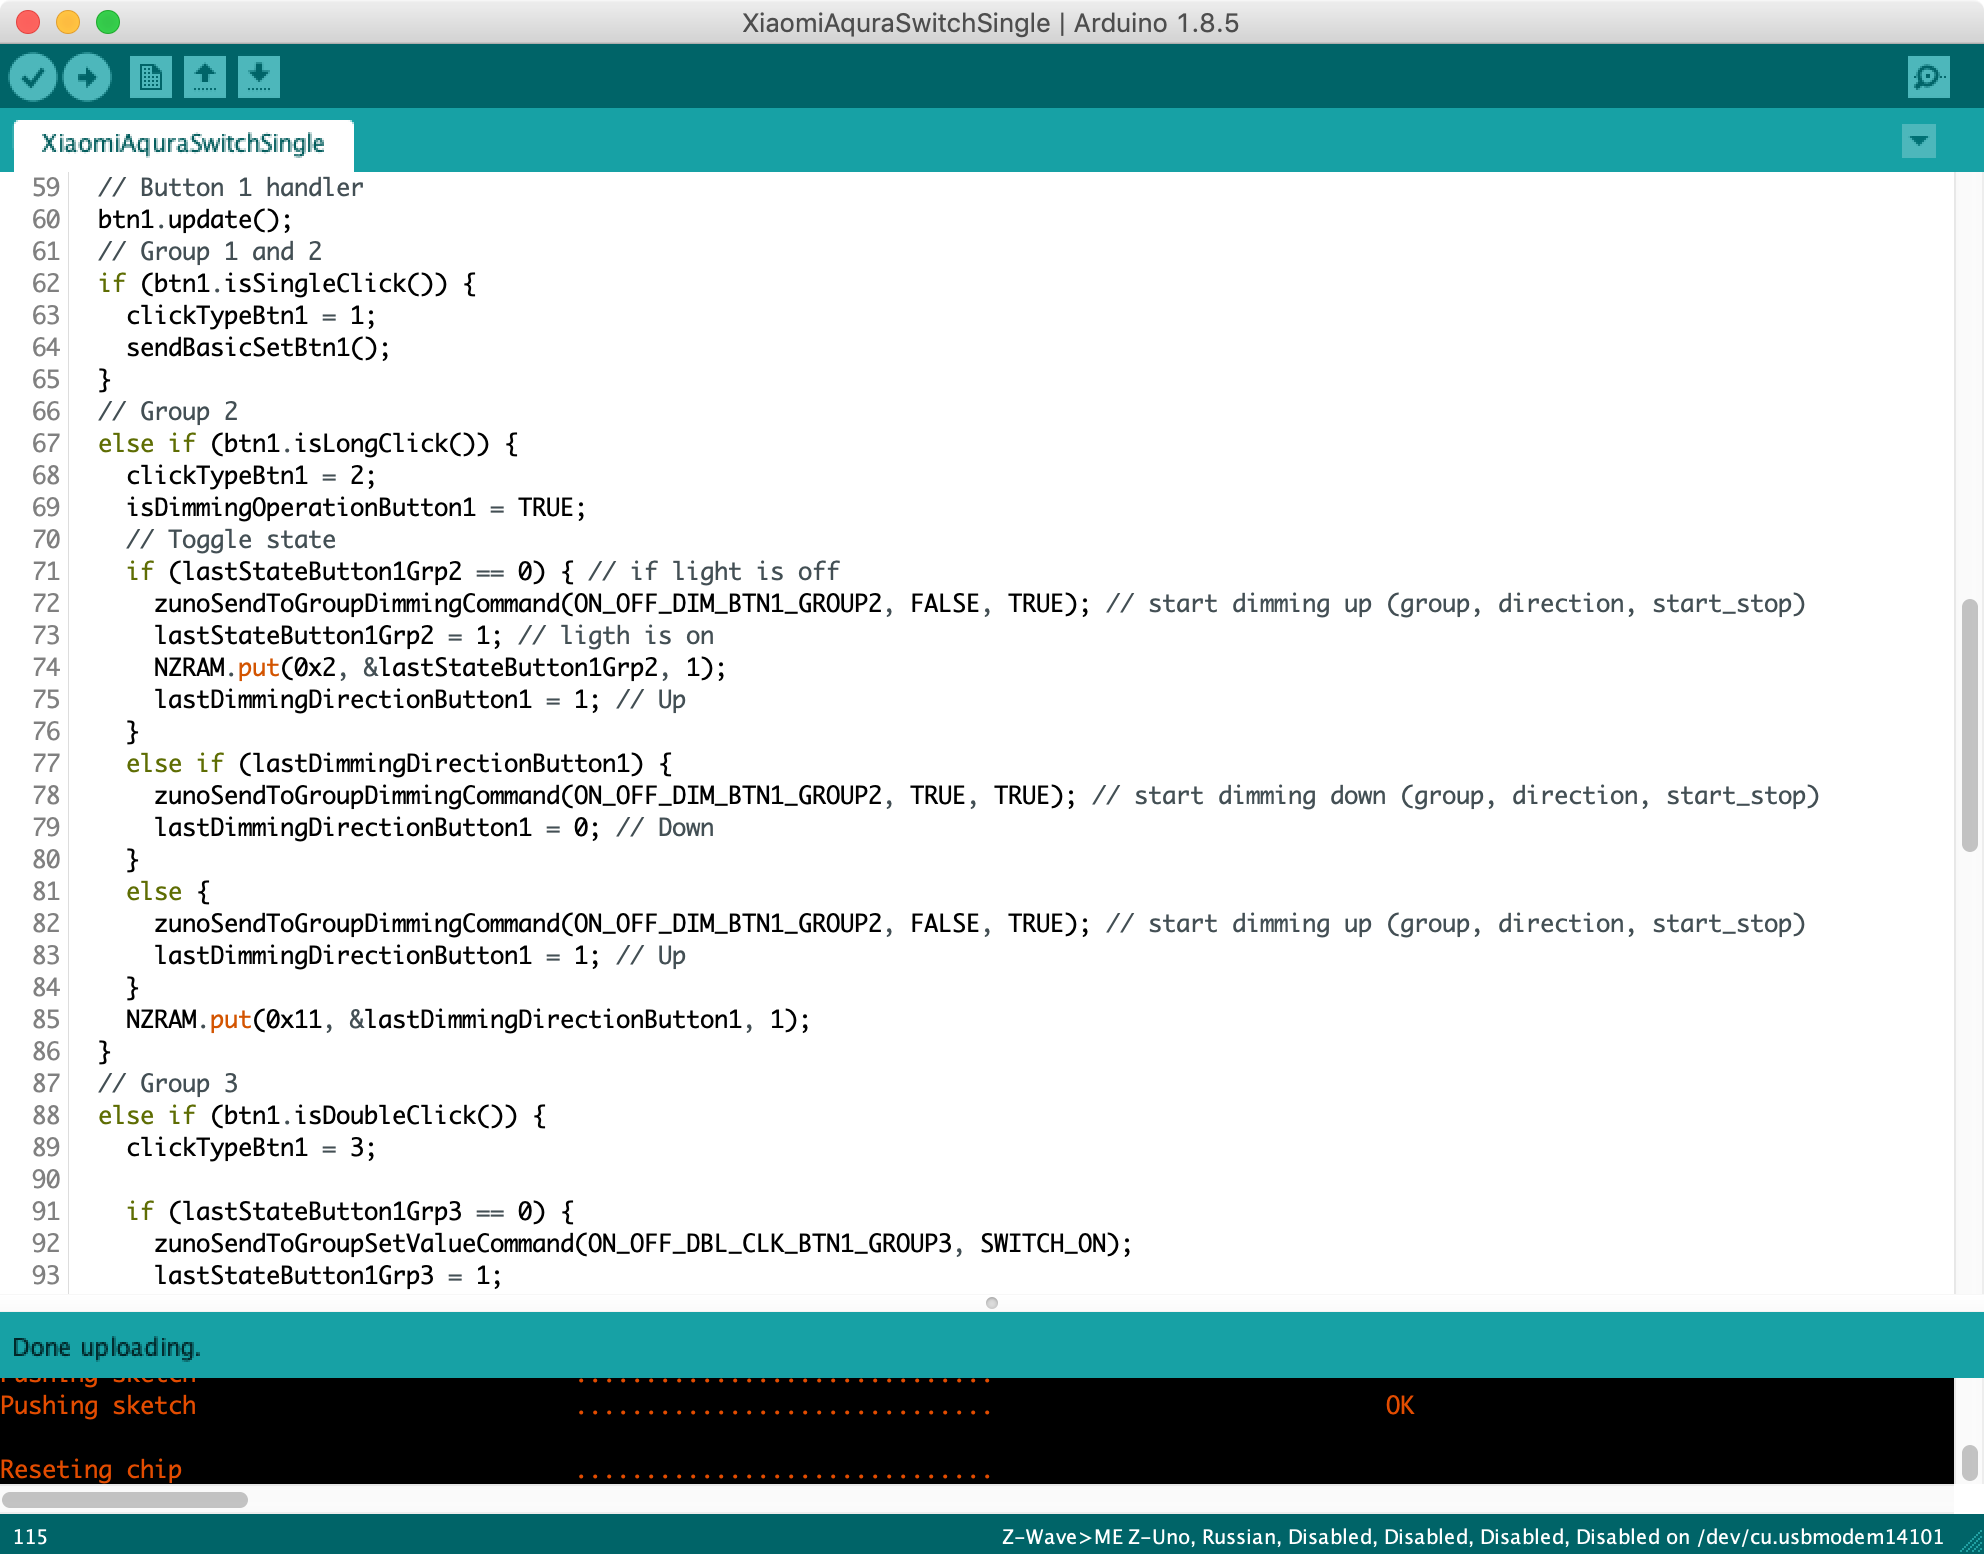This screenshot has width=1984, height=1554.
Task: Open the Serial Monitor
Action: click(1927, 77)
